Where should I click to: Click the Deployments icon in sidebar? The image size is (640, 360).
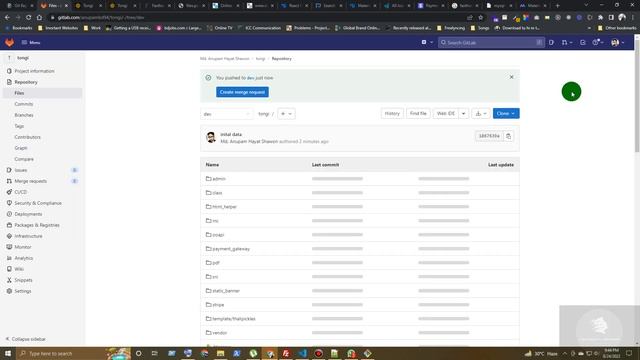(9, 214)
